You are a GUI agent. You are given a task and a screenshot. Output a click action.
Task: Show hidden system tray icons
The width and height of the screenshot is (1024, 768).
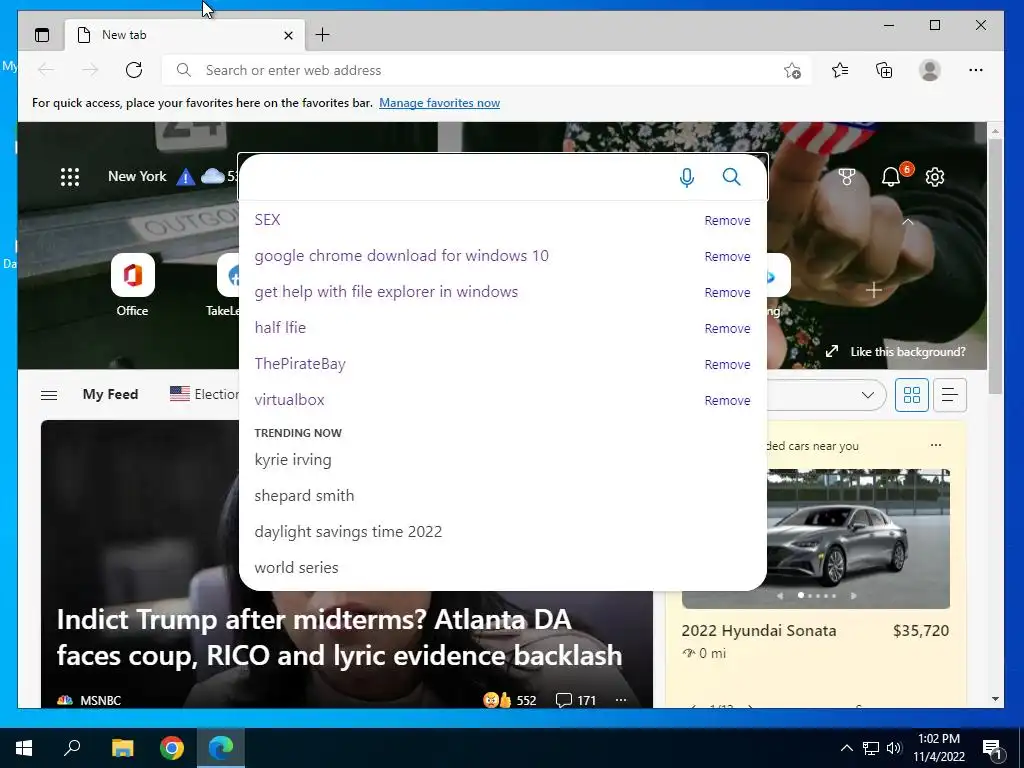pyautogui.click(x=846, y=748)
